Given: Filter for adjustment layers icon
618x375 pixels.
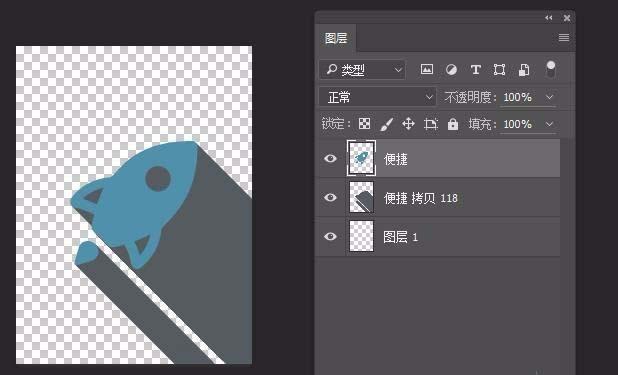Looking at the screenshot, I should (x=451, y=70).
